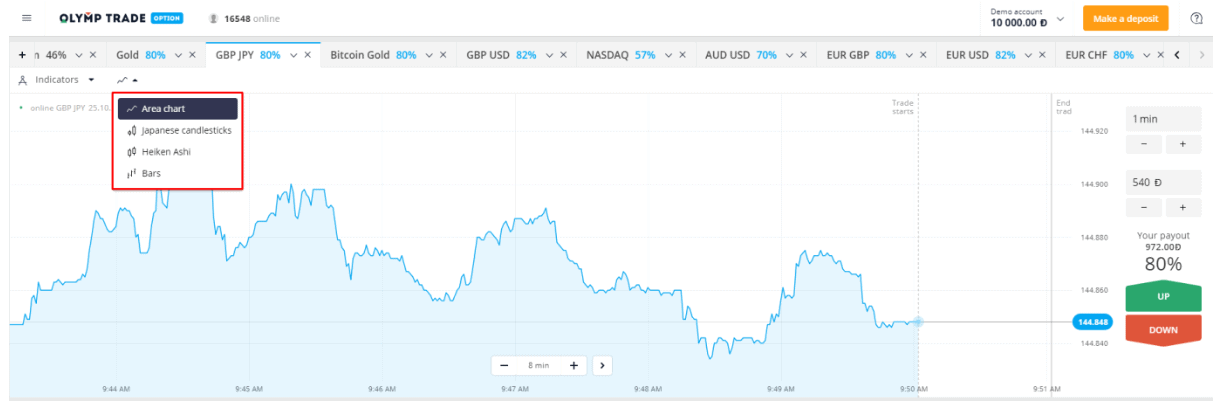Image resolution: width=1216 pixels, height=408 pixels.
Task: Click the 8 min timeframe label
Action: click(x=539, y=365)
